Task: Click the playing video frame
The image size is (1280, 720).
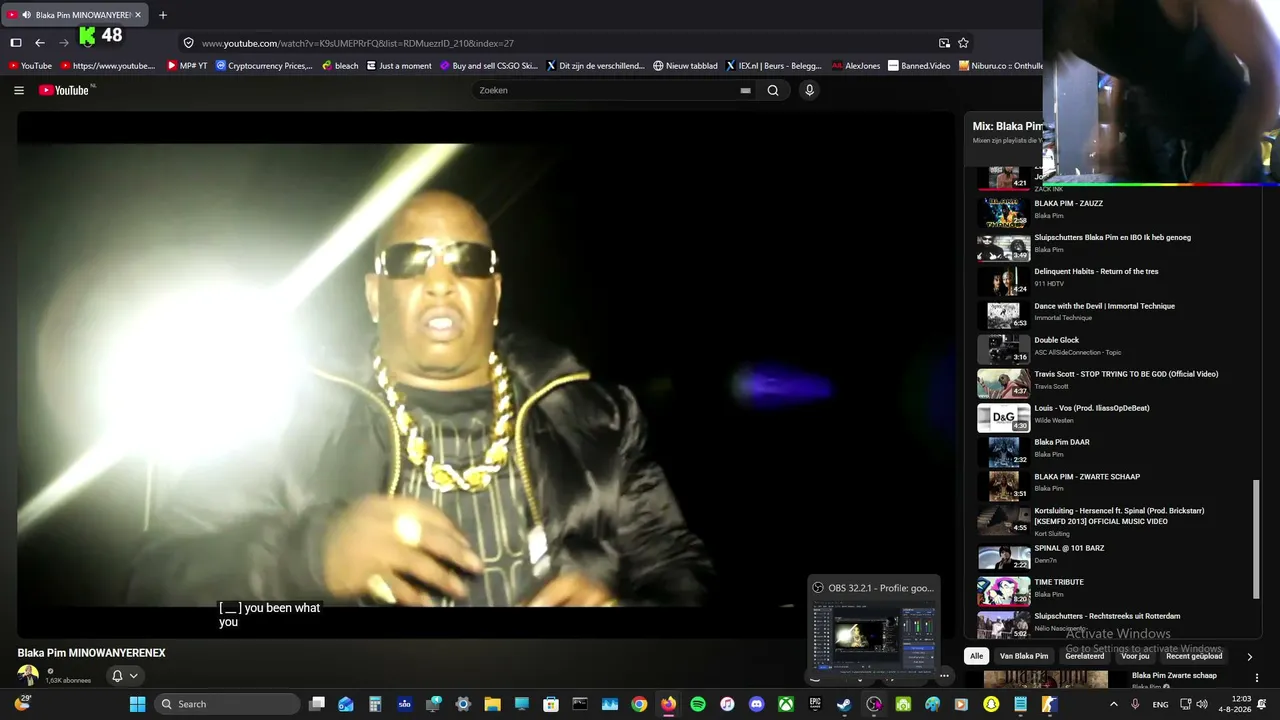Action: click(484, 374)
